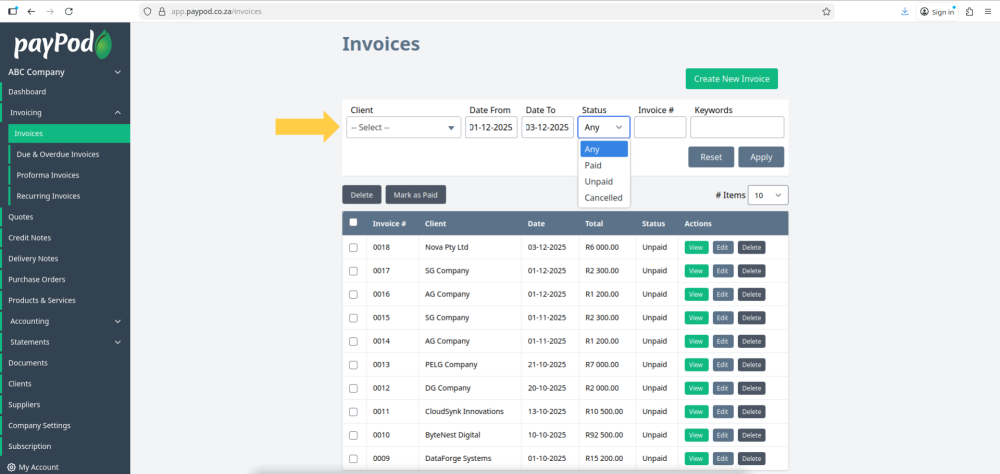Tick the checkbox for invoice 0015
1000x474 pixels.
(353, 318)
